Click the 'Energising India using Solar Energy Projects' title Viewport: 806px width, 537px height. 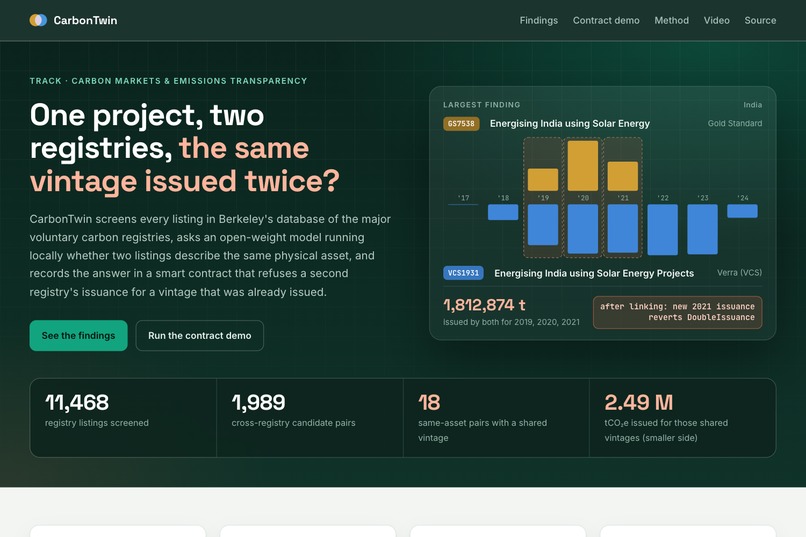[x=594, y=273]
